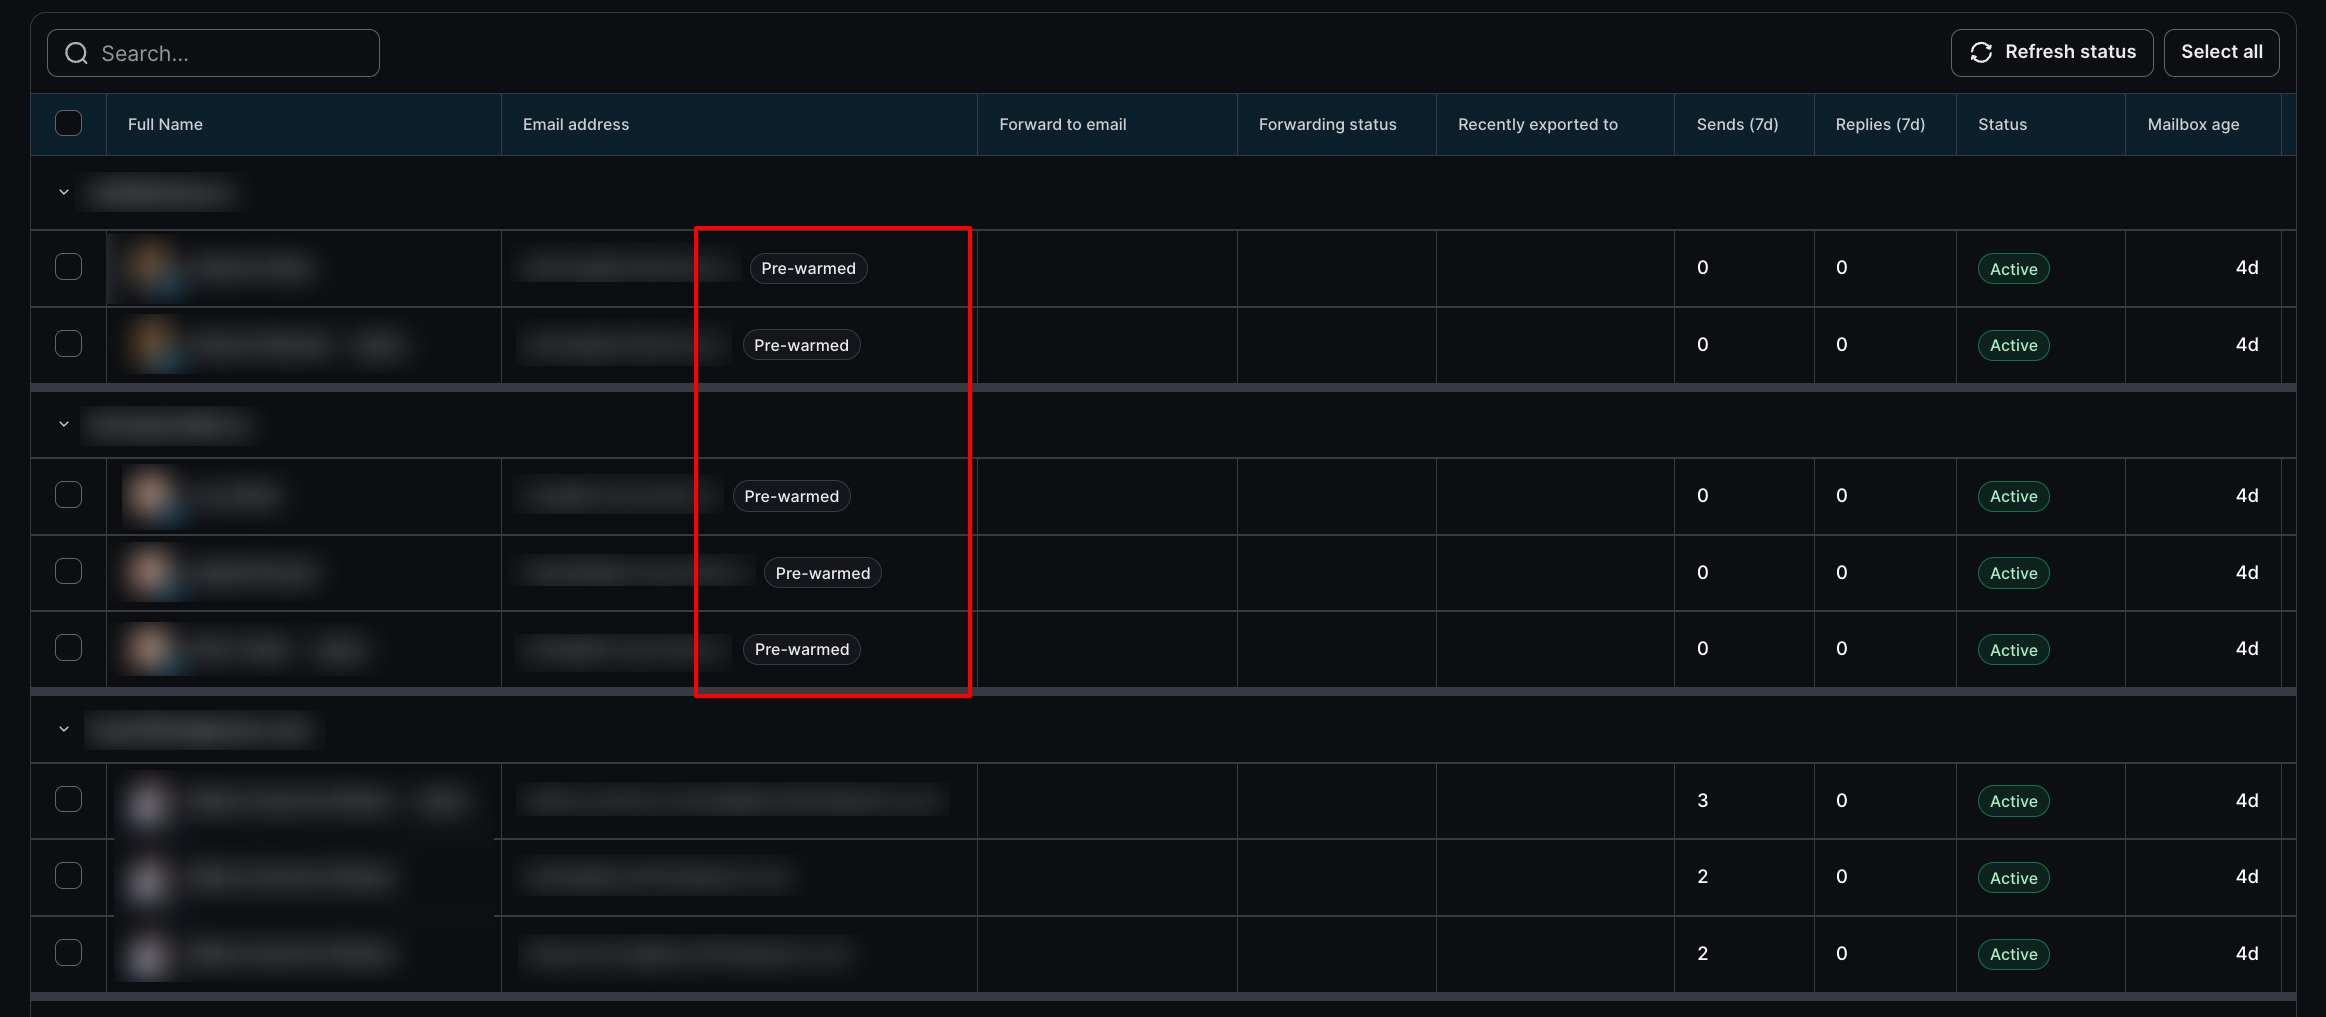Click the Select all button

(x=2221, y=52)
